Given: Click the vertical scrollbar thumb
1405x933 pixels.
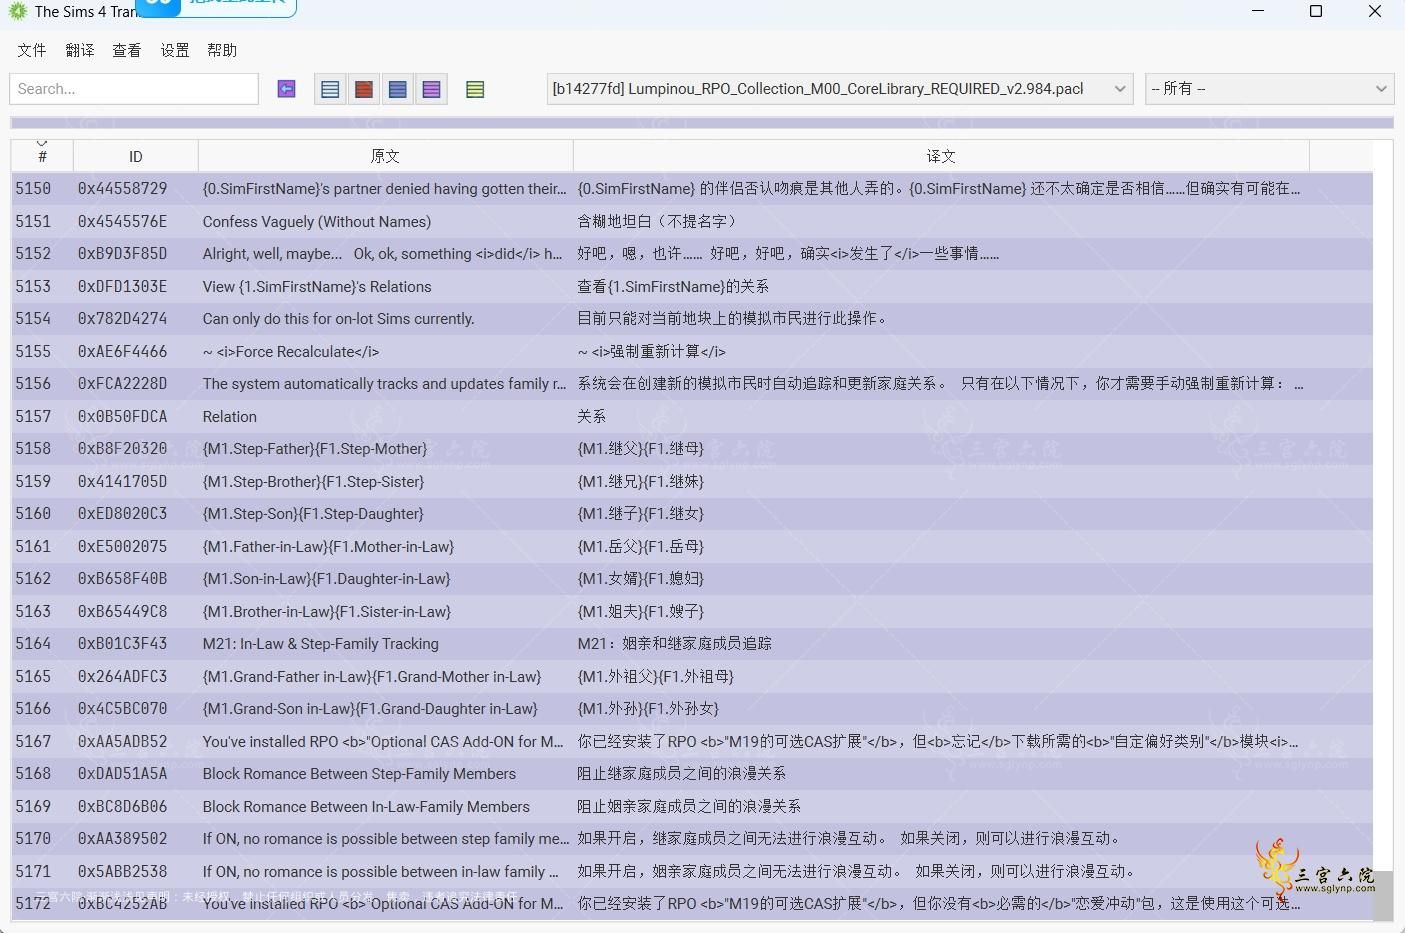Looking at the screenshot, I should tap(1383, 896).
